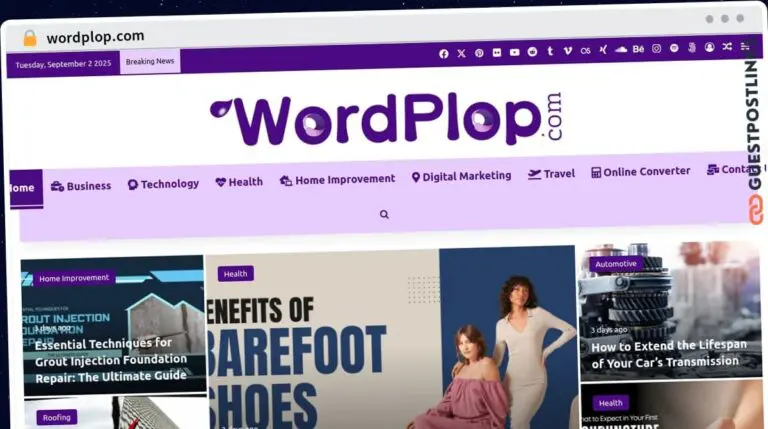Viewport: 768px width, 429px height.
Task: Open the Reddit social icon
Action: point(532,51)
